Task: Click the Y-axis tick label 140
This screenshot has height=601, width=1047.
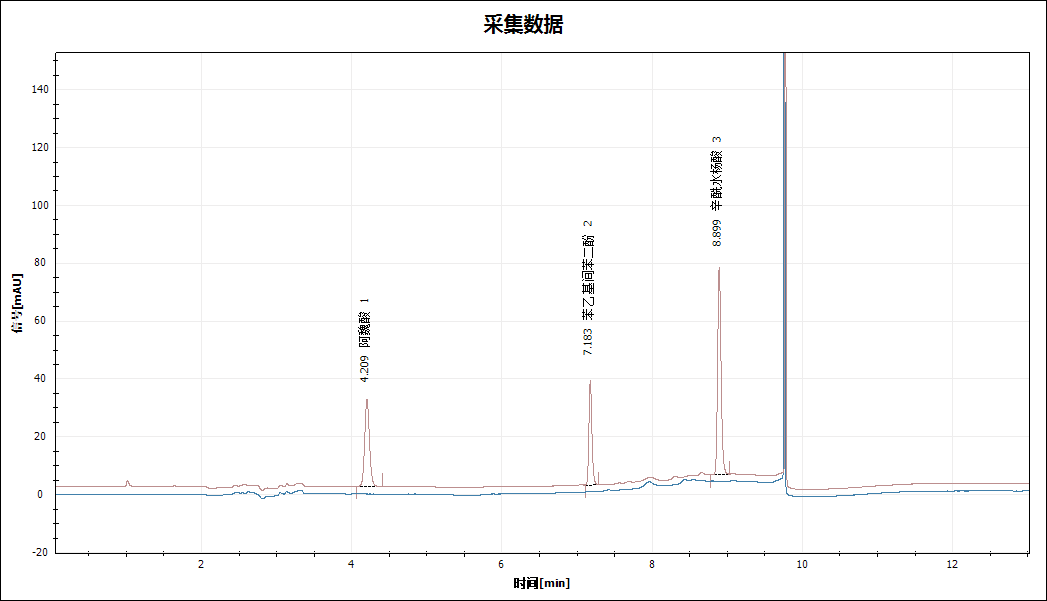Action: pyautogui.click(x=40, y=89)
